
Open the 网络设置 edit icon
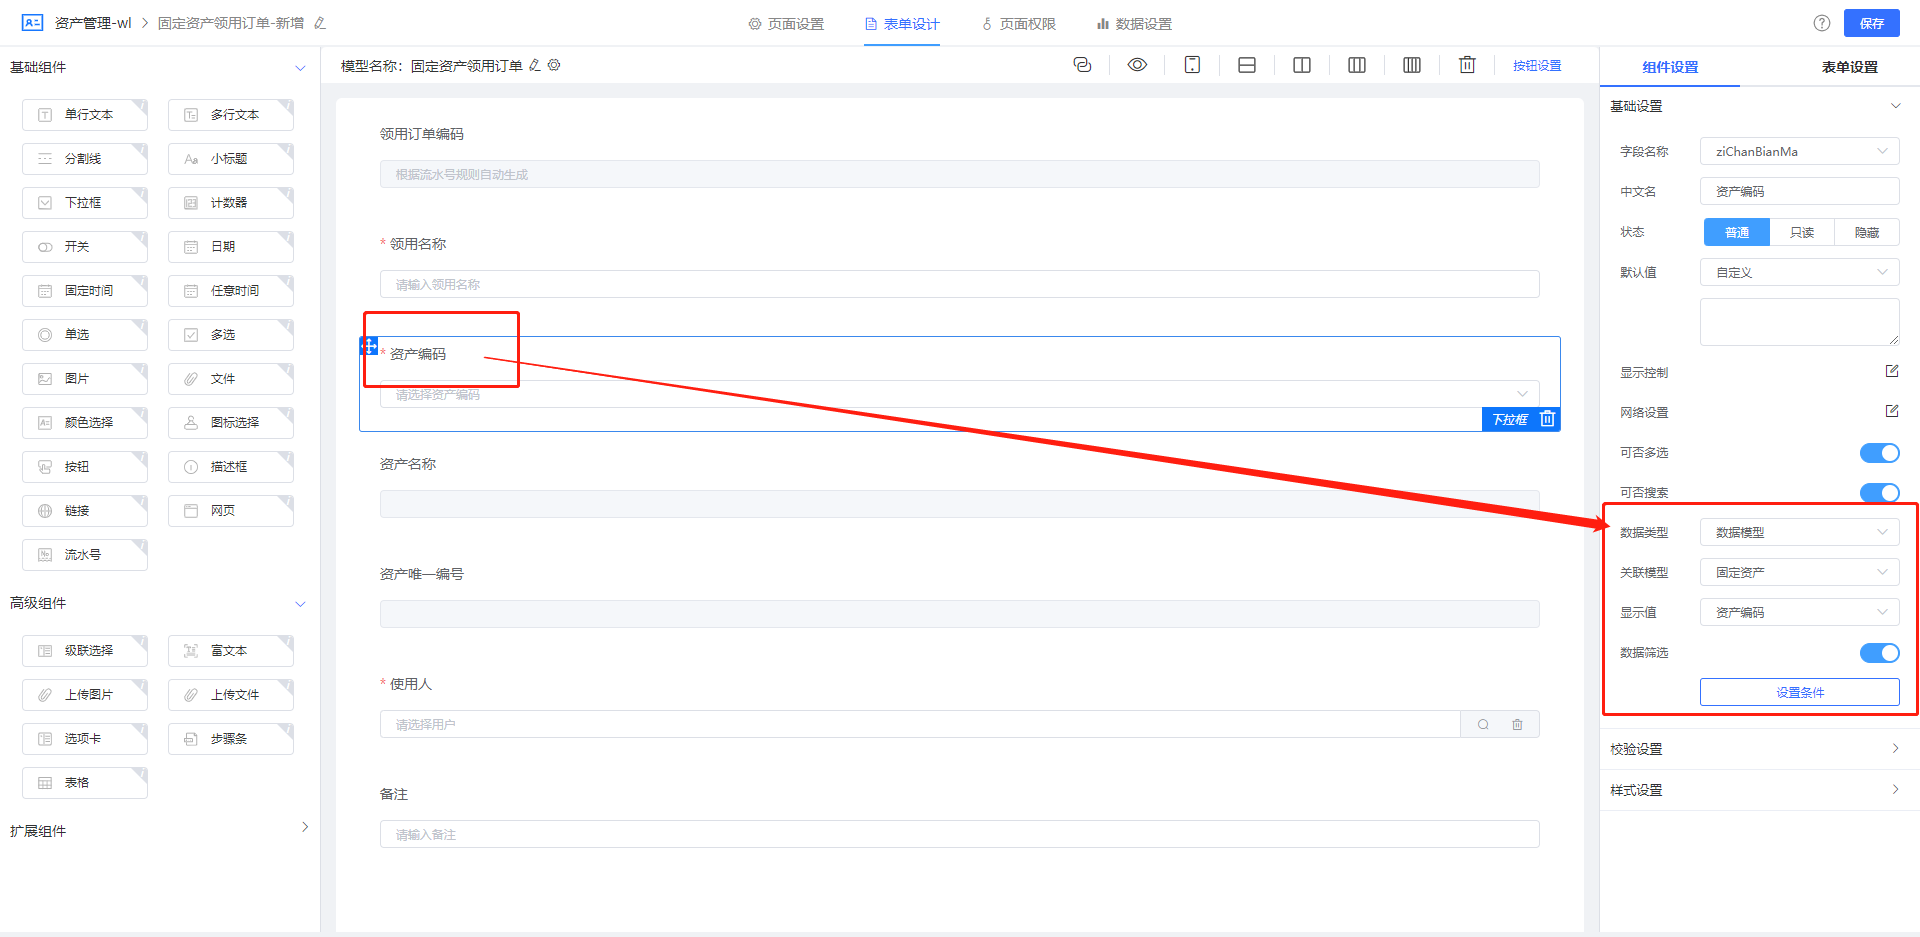coord(1892,411)
